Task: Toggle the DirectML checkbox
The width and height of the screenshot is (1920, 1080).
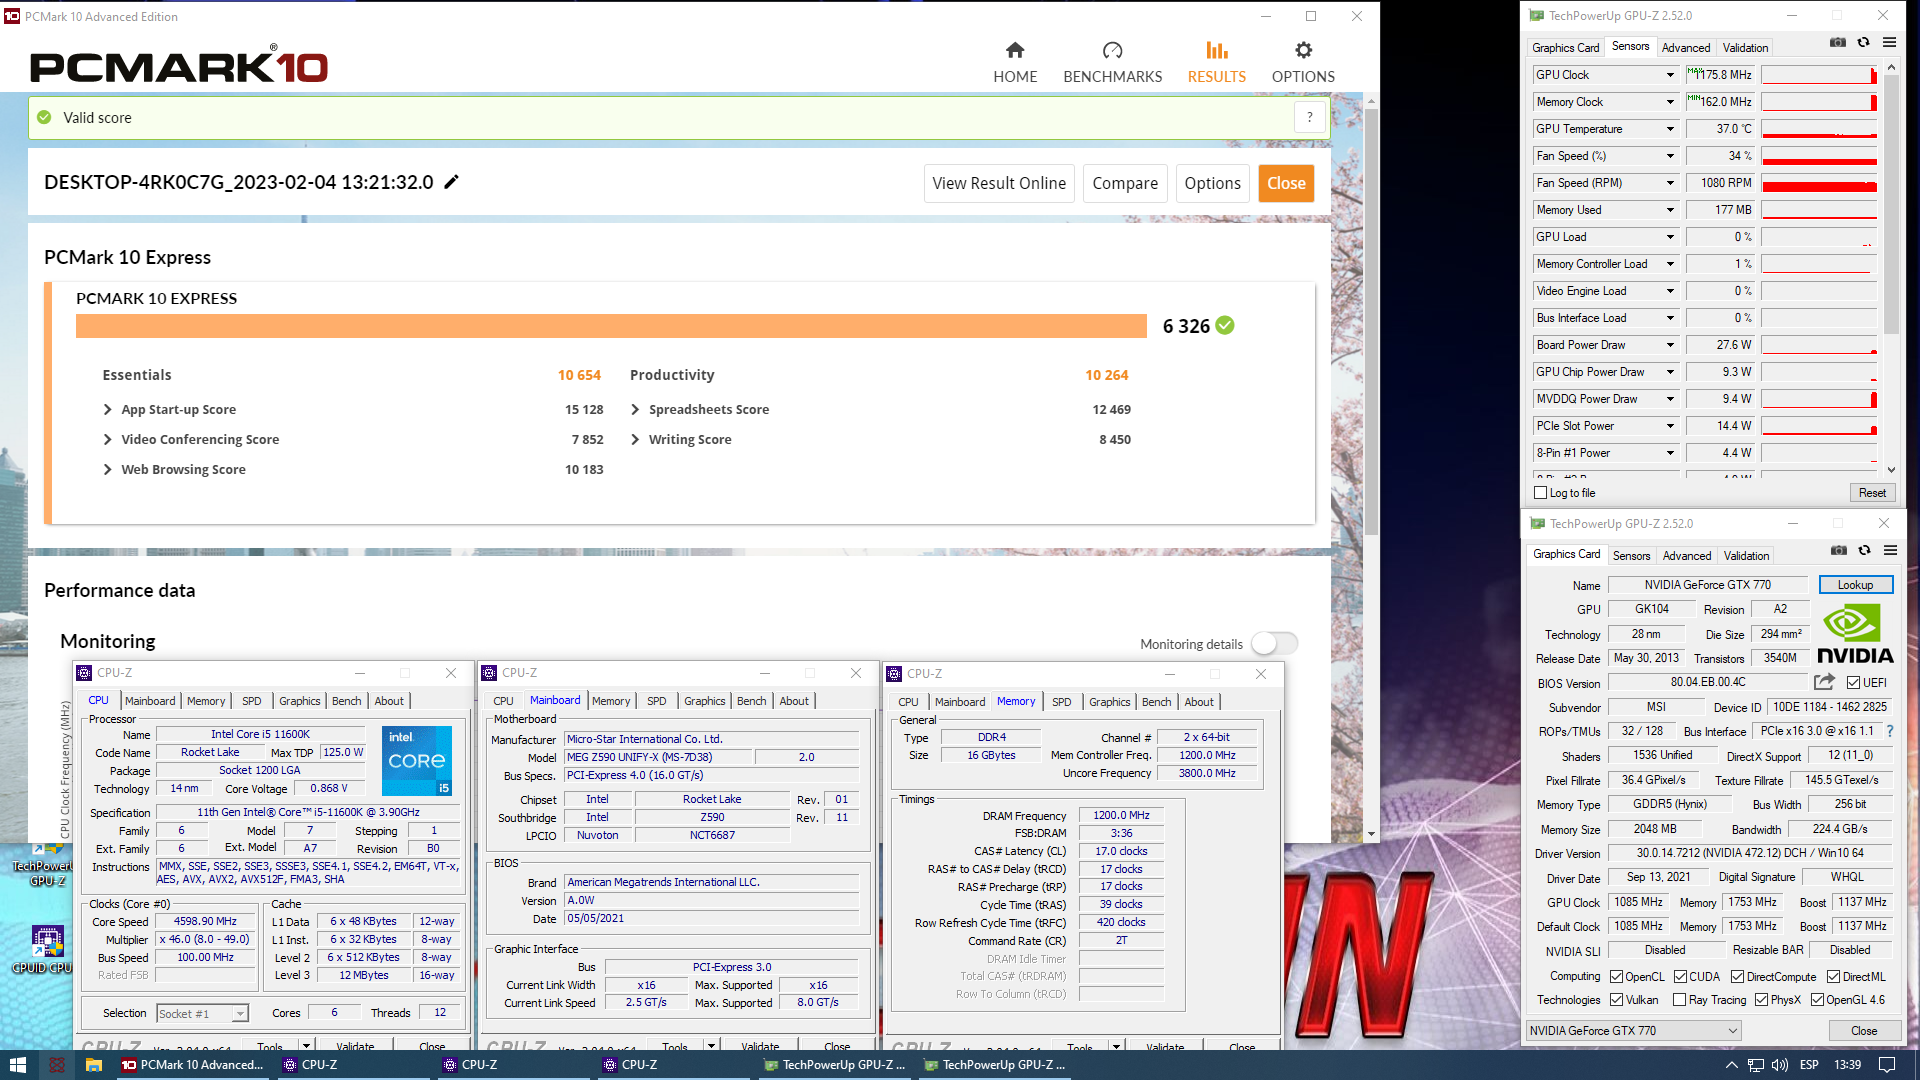Action: click(1833, 977)
